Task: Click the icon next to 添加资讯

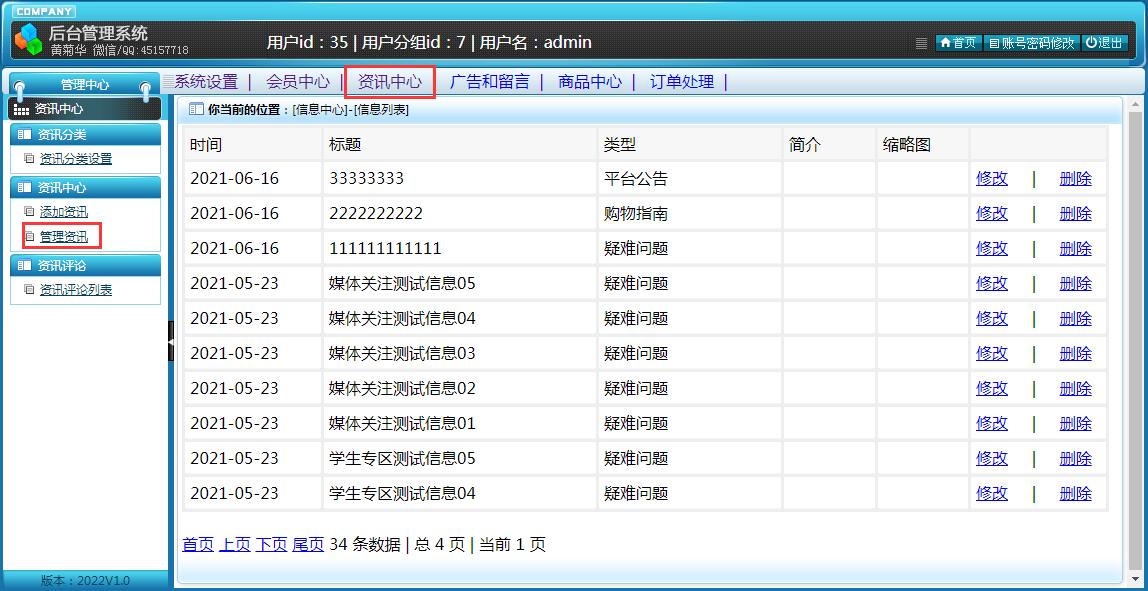Action: tap(29, 212)
